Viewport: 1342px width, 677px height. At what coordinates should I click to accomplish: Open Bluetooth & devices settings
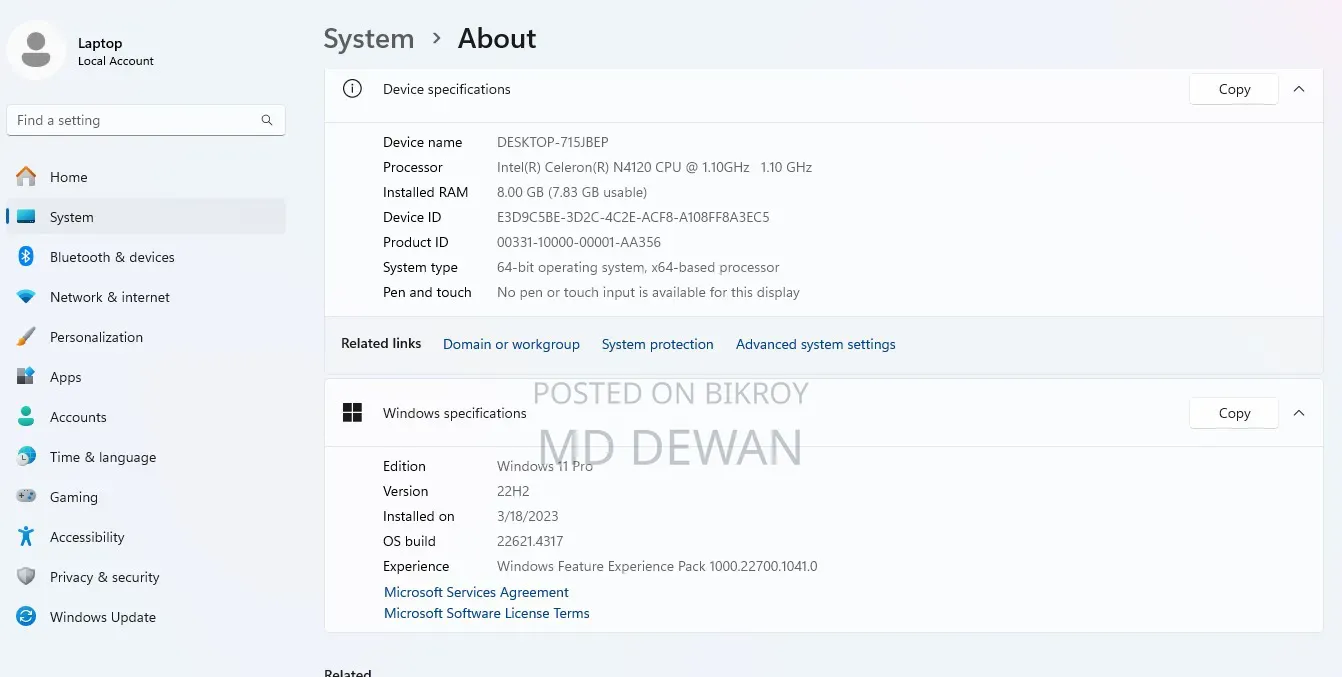146,257
